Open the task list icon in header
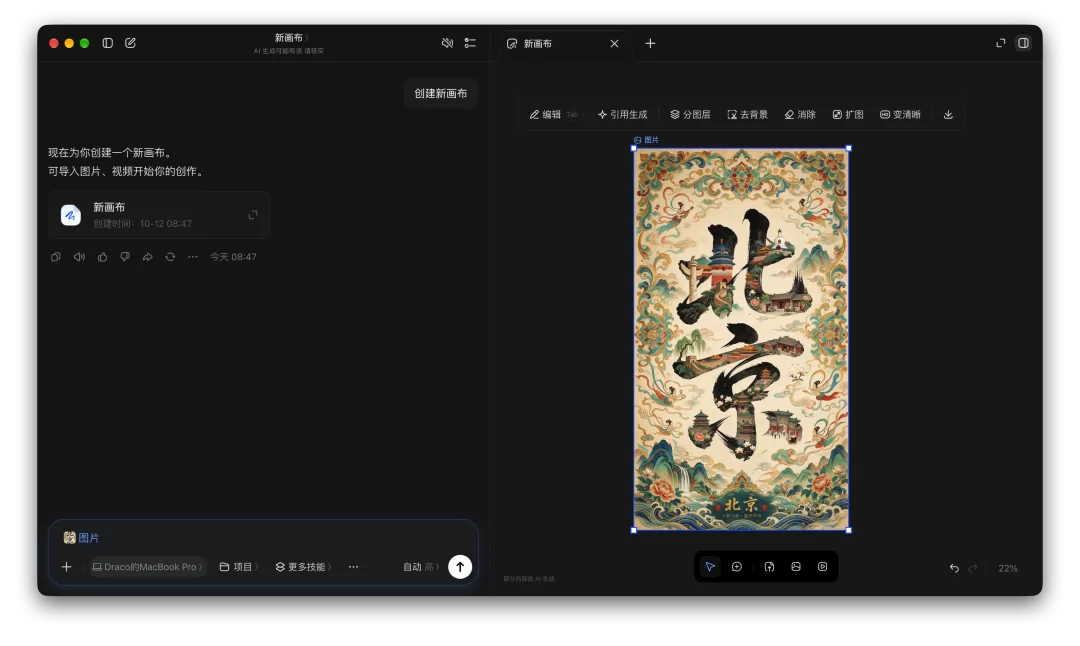The image size is (1080, 646). point(470,43)
